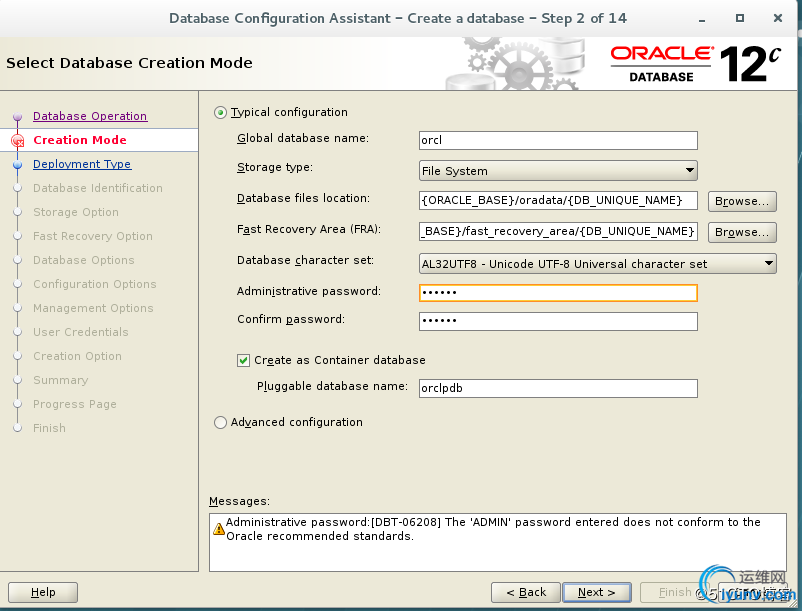Focus the Administrative password field
The width and height of the screenshot is (802, 611).
558,292
